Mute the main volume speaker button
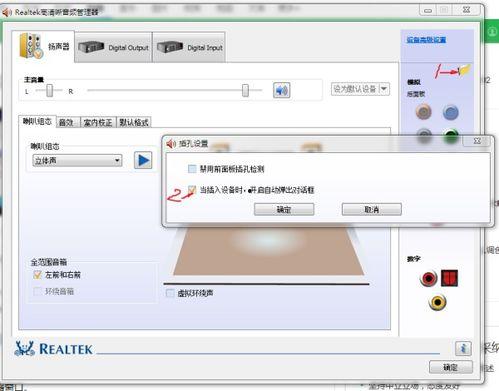 click(282, 90)
